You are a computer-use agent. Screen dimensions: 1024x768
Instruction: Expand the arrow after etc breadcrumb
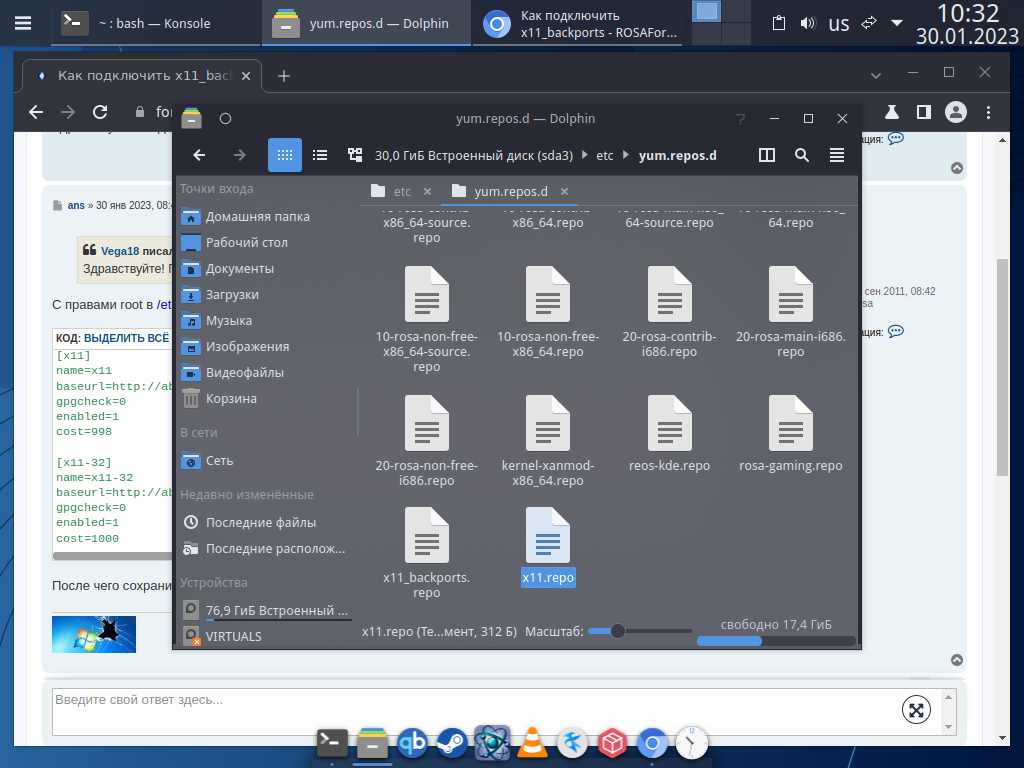click(626, 155)
